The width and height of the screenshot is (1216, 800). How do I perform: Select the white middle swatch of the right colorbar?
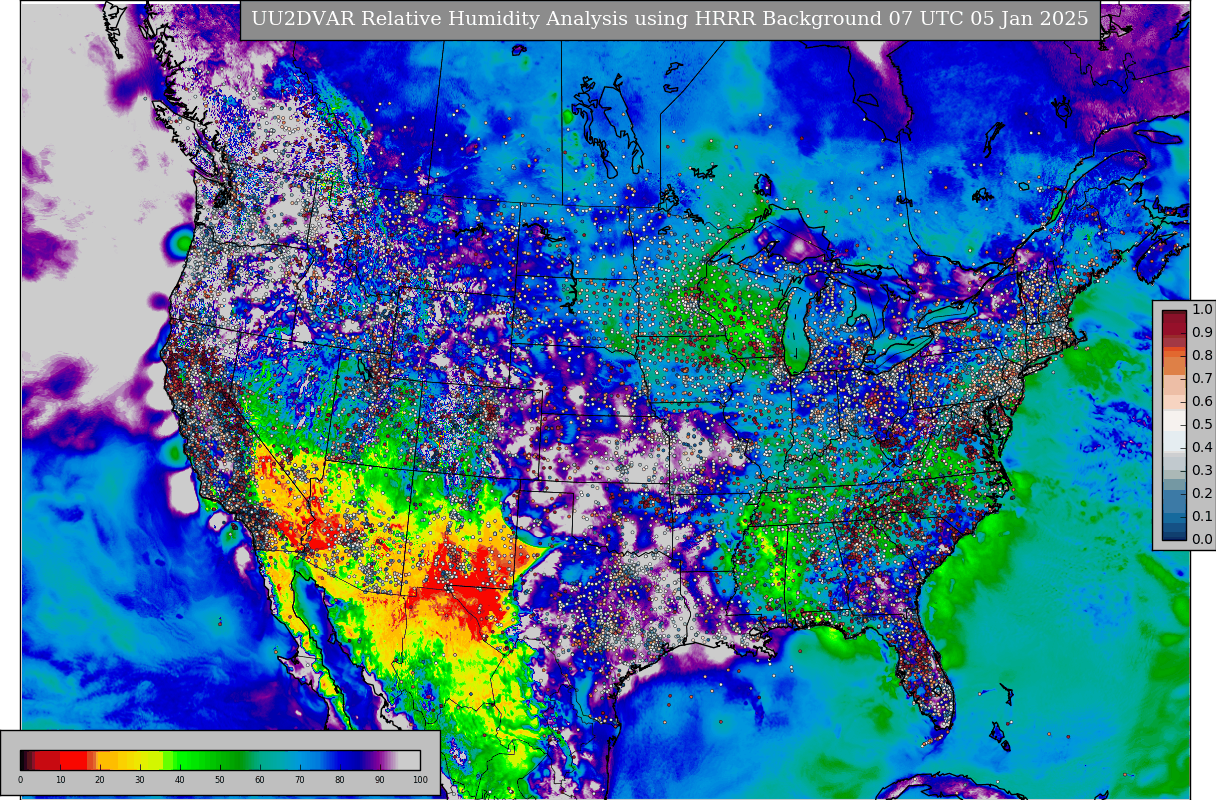(1174, 420)
